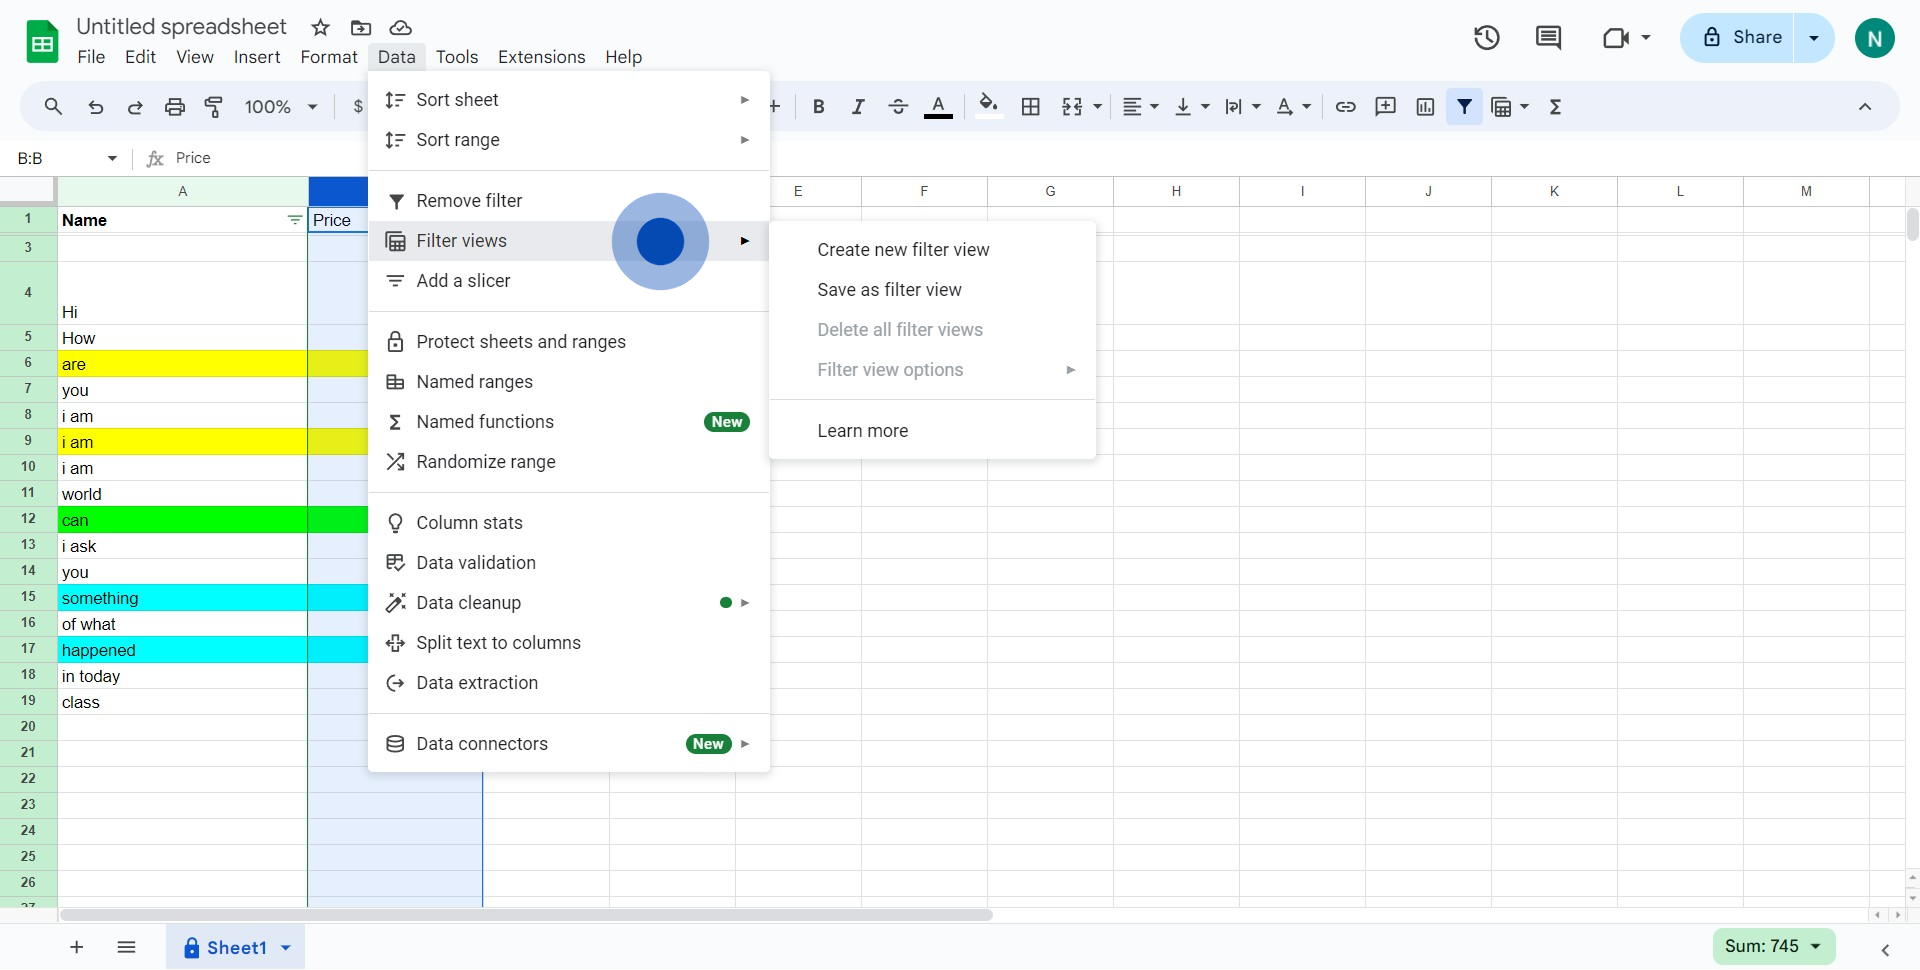
Task: Insert a link
Action: [x=1345, y=106]
